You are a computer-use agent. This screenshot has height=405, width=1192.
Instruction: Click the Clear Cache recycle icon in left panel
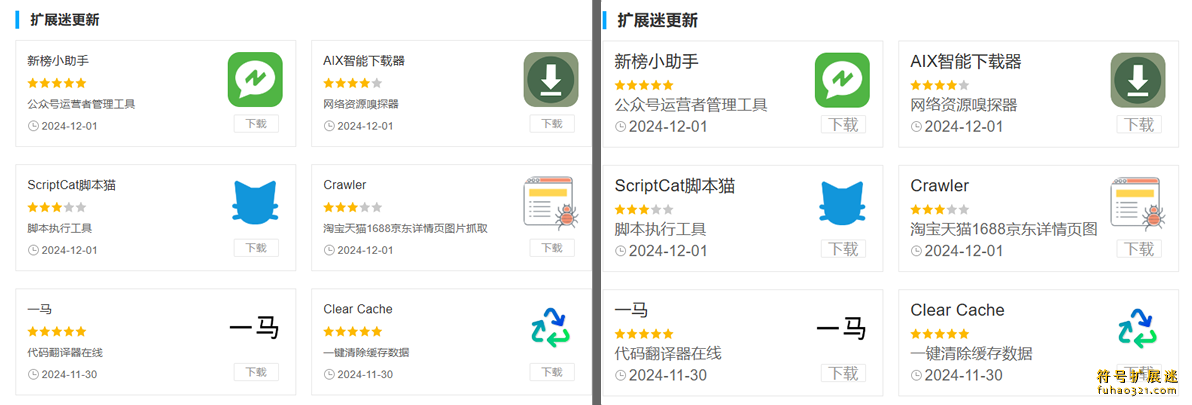point(549,328)
